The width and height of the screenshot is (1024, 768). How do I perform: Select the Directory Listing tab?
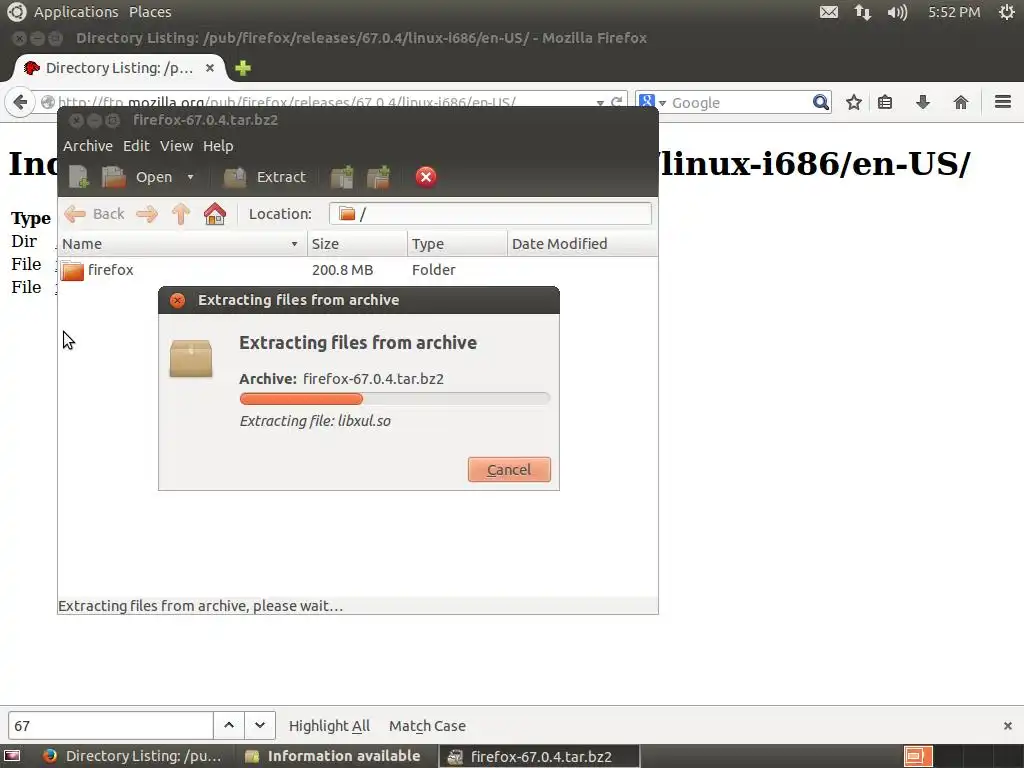(x=119, y=68)
